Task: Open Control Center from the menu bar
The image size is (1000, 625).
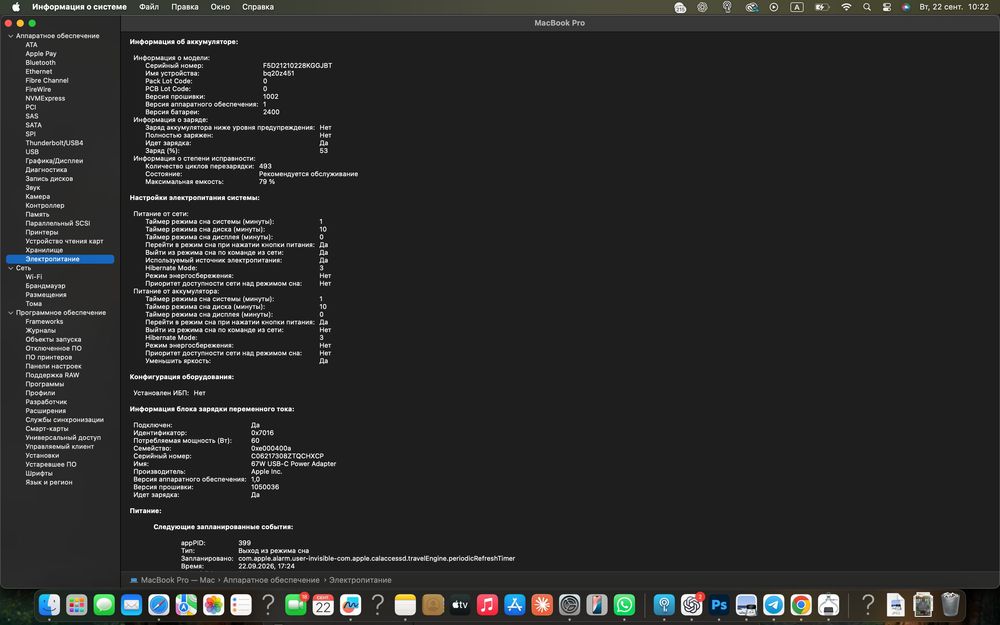Action: pos(886,7)
